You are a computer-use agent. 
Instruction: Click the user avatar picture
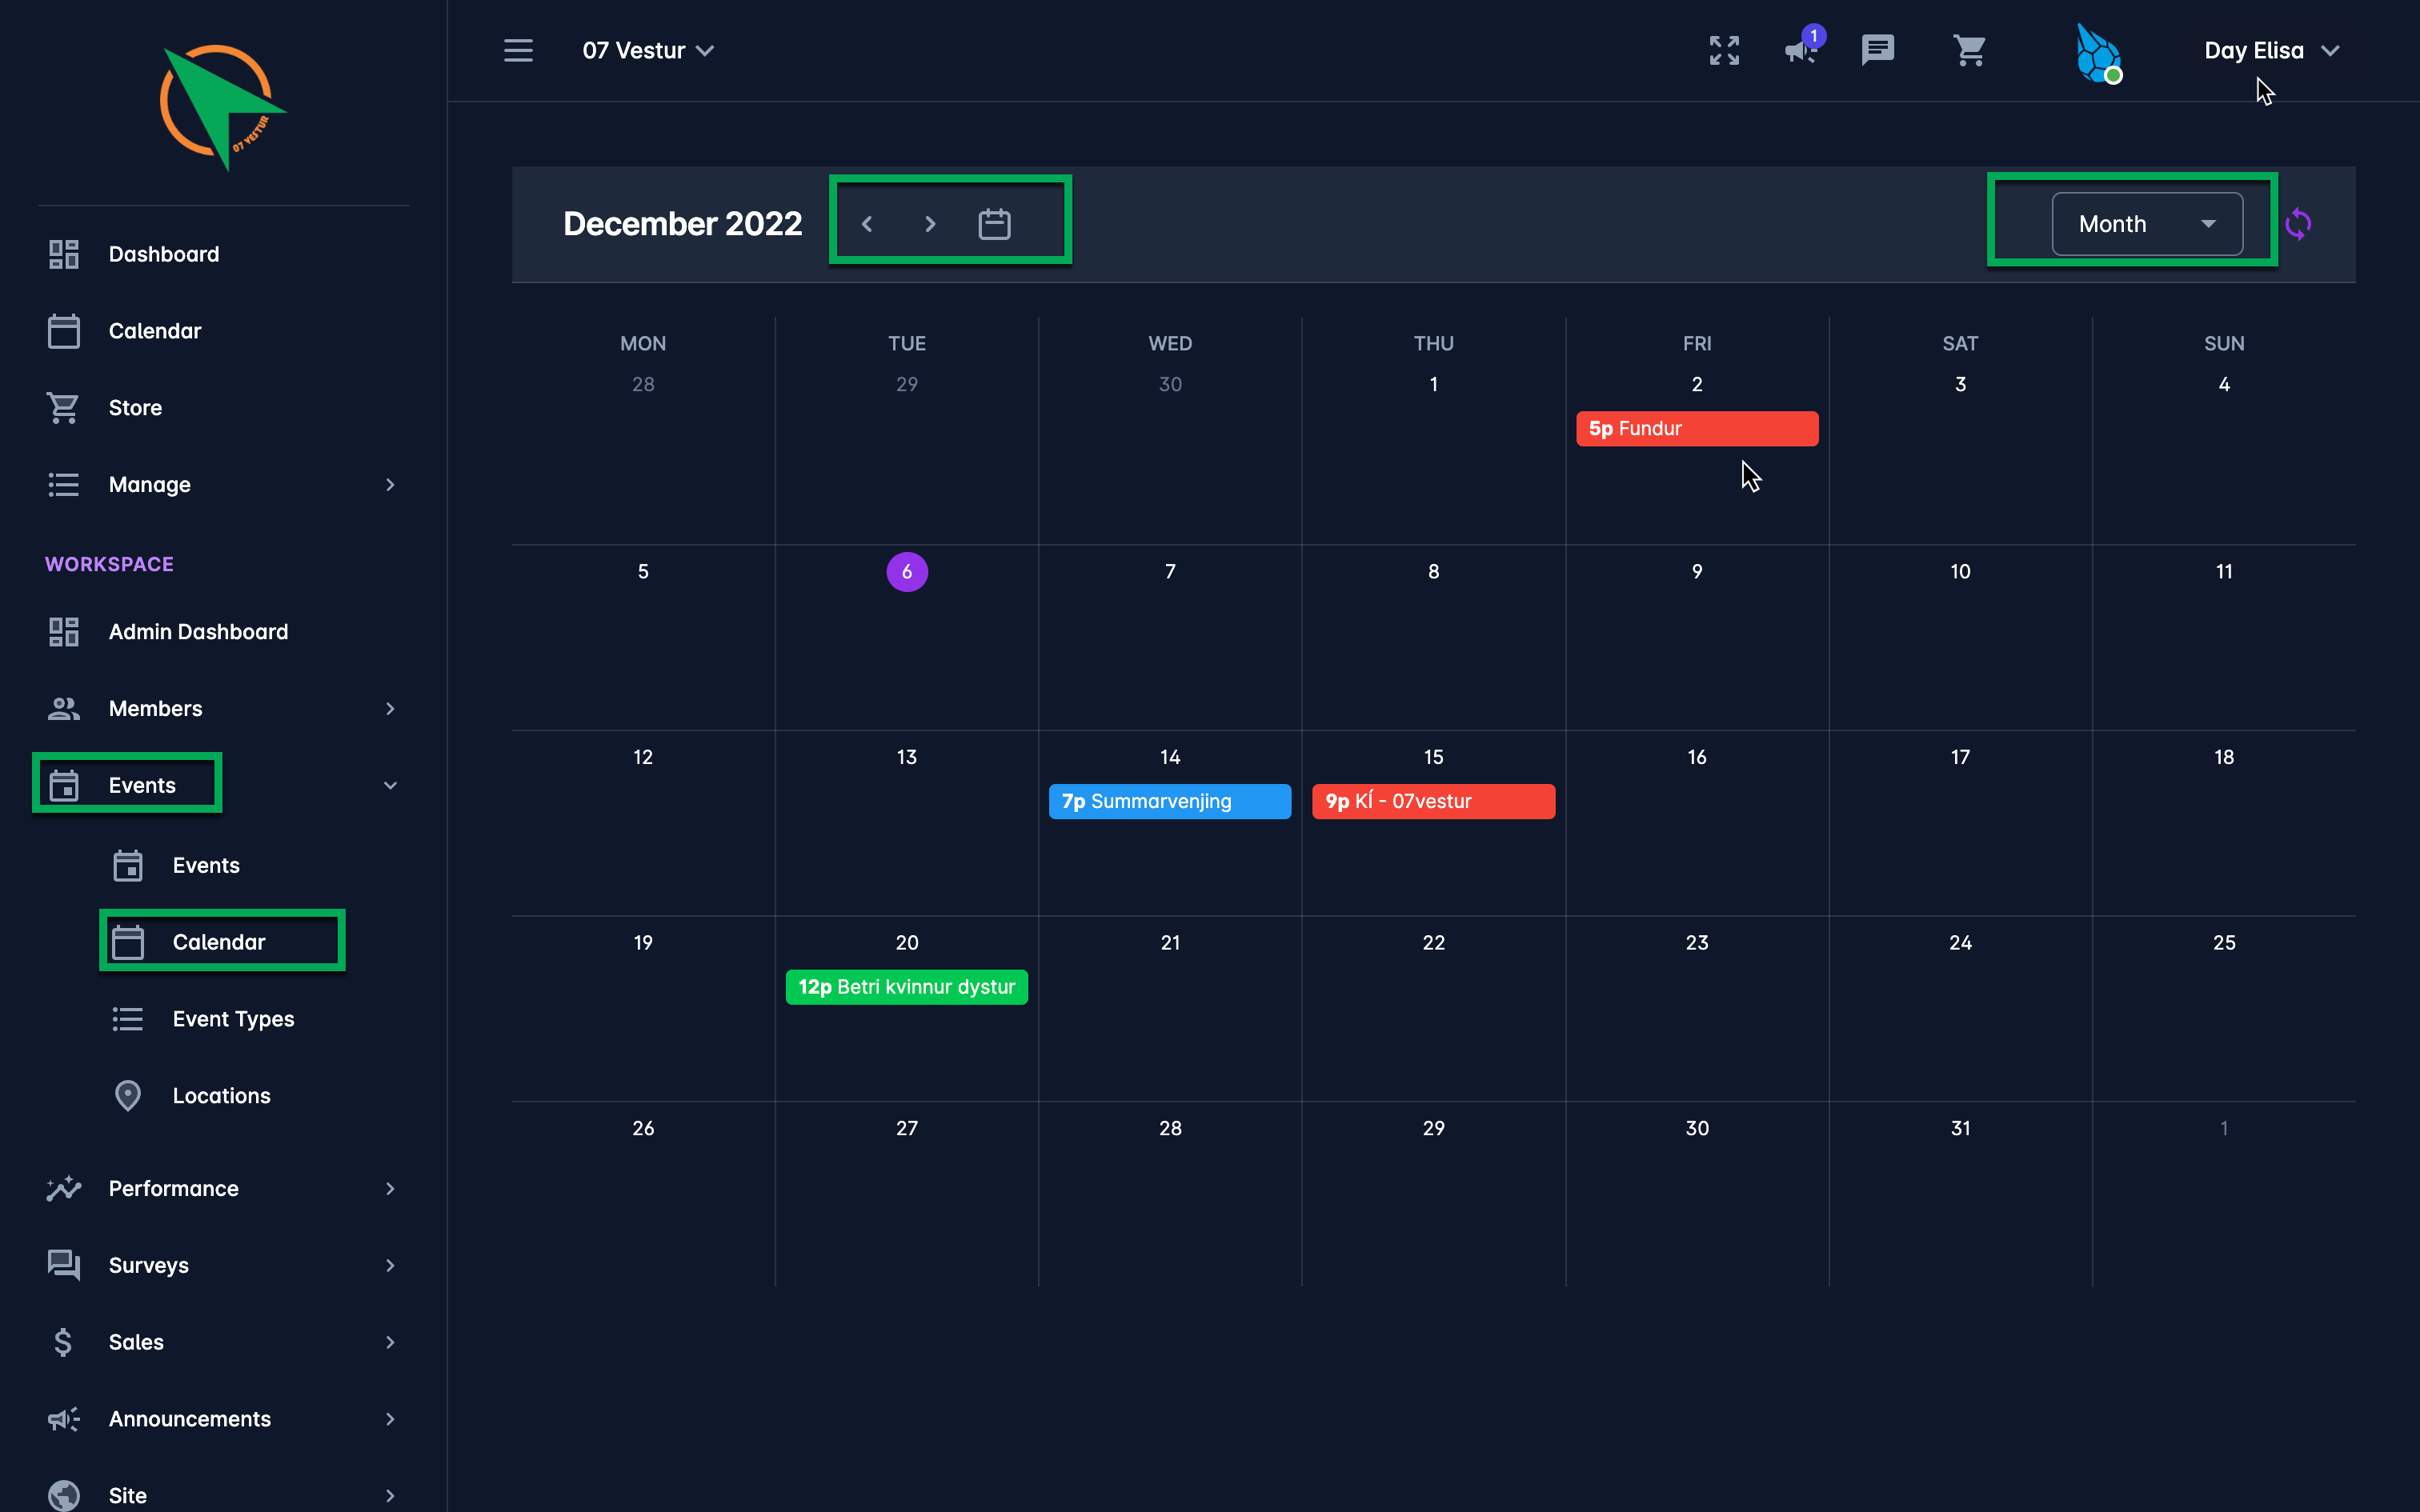pyautogui.click(x=2098, y=52)
